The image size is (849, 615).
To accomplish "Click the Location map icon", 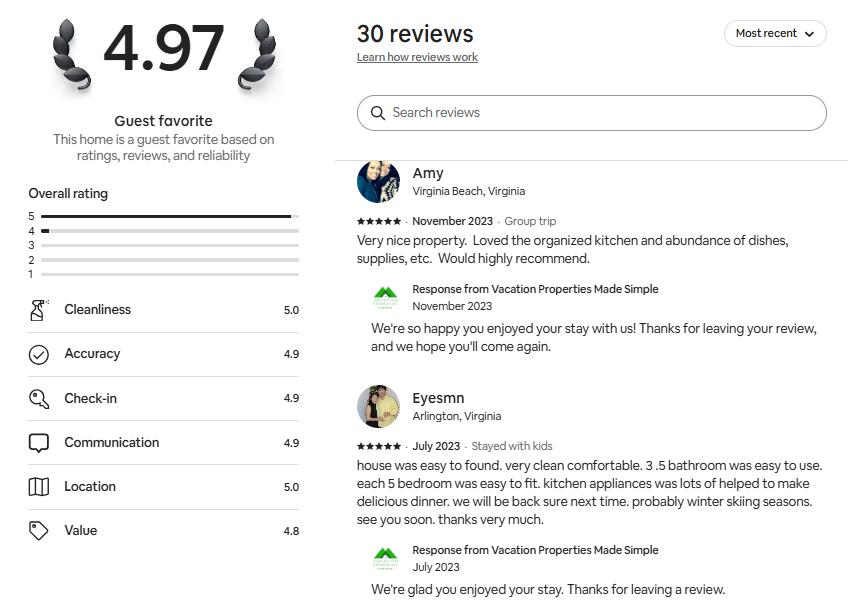I will point(39,487).
